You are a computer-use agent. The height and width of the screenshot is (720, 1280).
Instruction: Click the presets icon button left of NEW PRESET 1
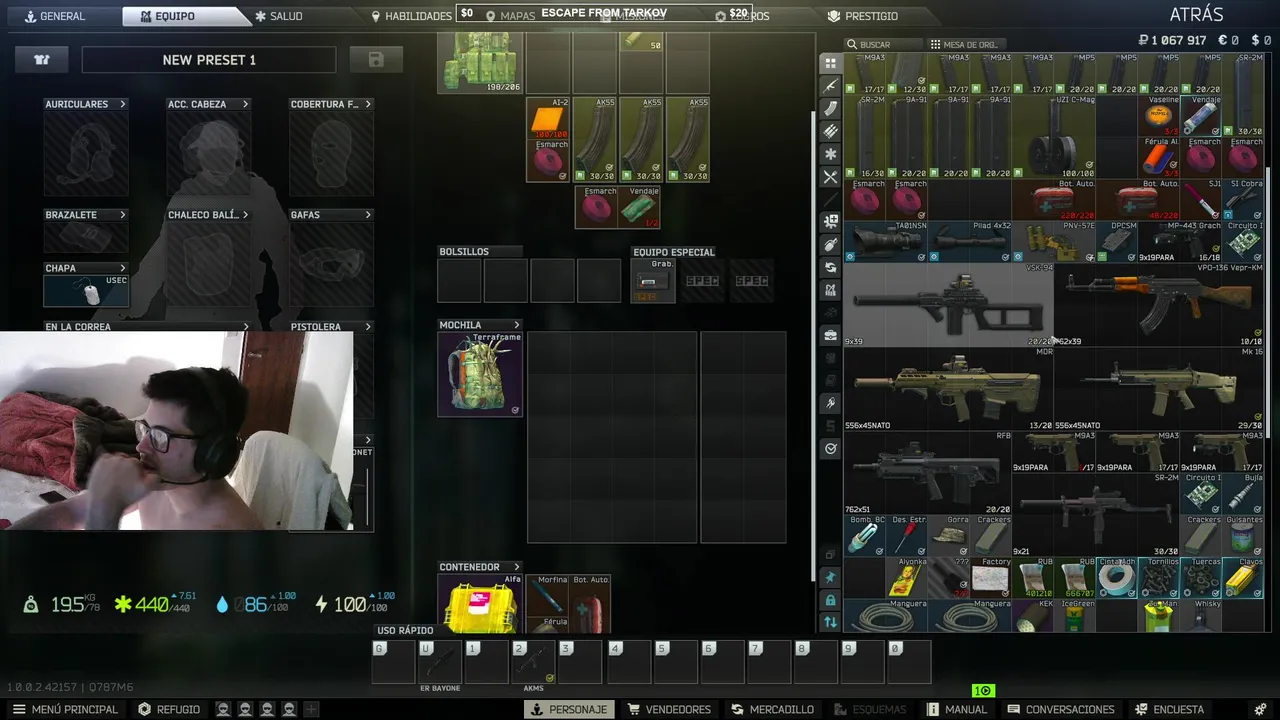pyautogui.click(x=42, y=60)
